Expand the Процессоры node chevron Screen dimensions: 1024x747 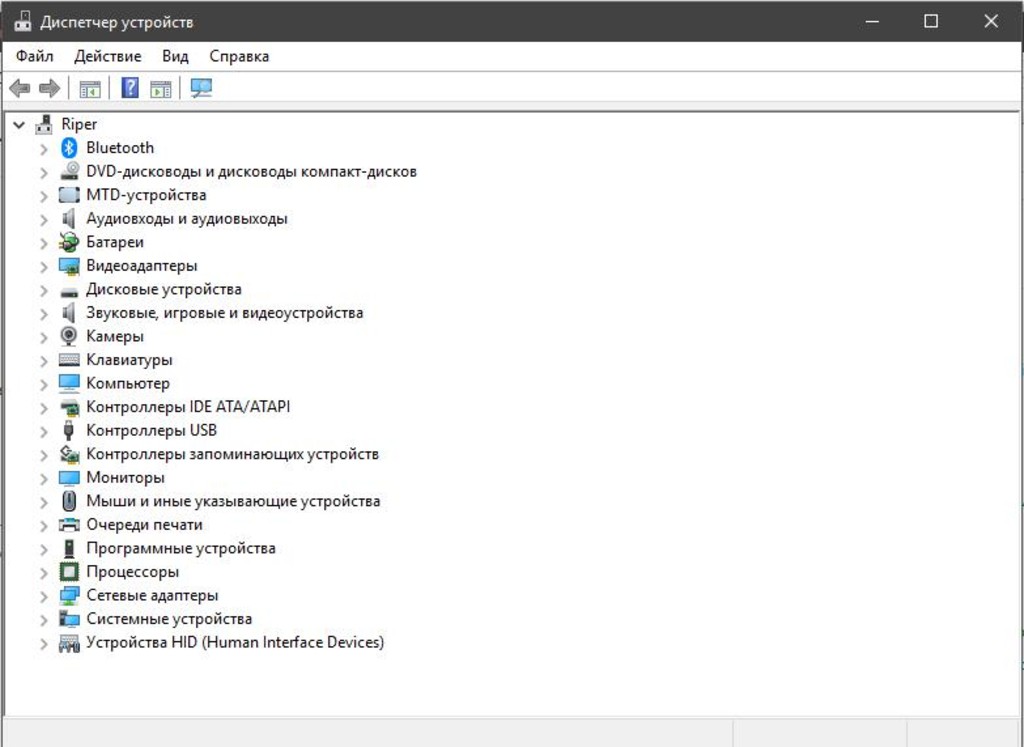[x=44, y=572]
